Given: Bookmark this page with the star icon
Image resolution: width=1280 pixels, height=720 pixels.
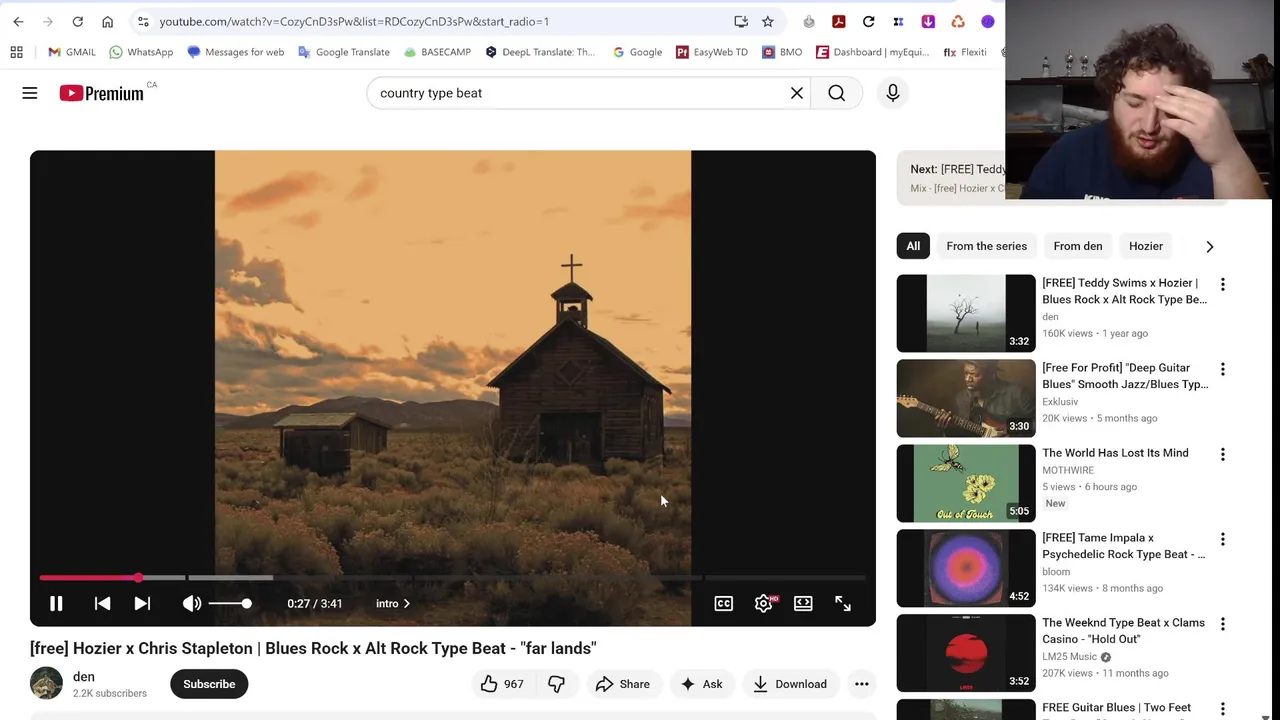Looking at the screenshot, I should [x=767, y=21].
